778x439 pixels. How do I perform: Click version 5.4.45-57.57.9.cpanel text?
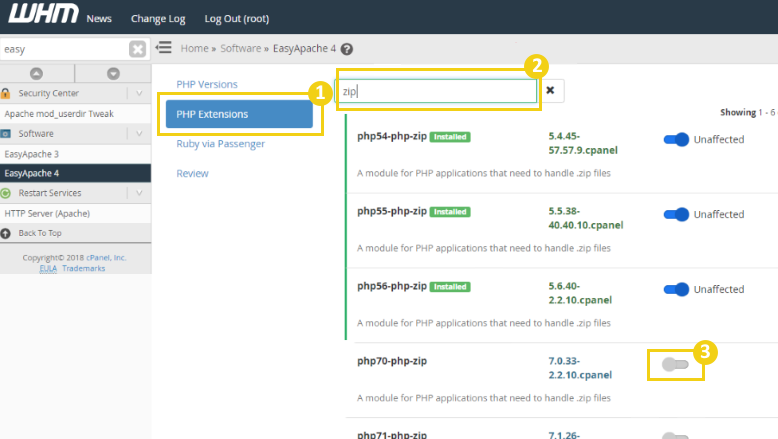click(x=583, y=143)
